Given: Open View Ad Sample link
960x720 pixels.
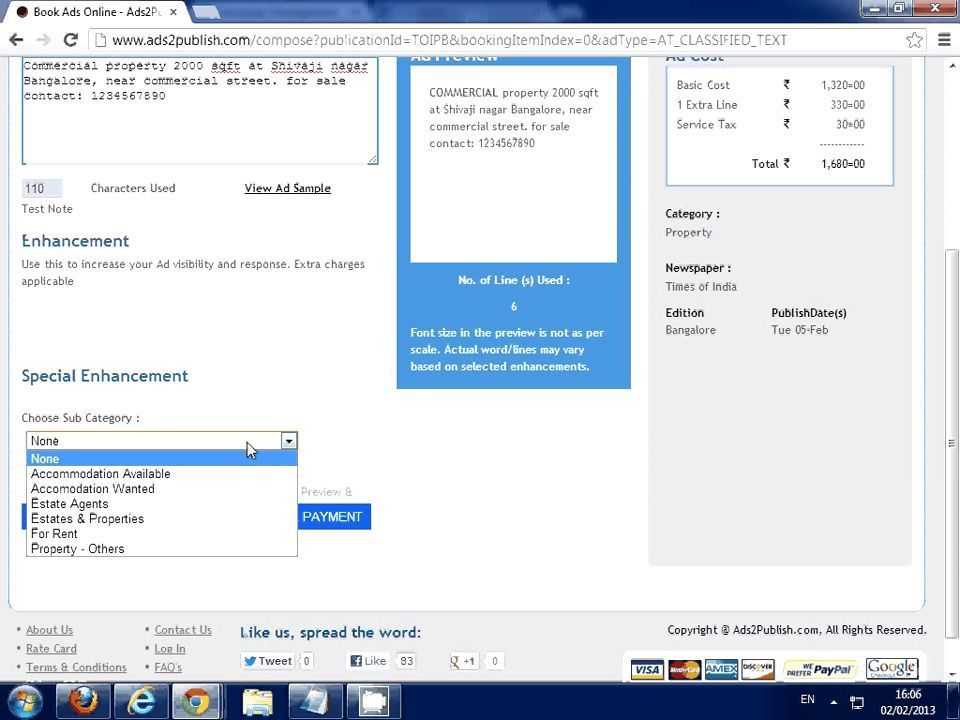Looking at the screenshot, I should 287,188.
